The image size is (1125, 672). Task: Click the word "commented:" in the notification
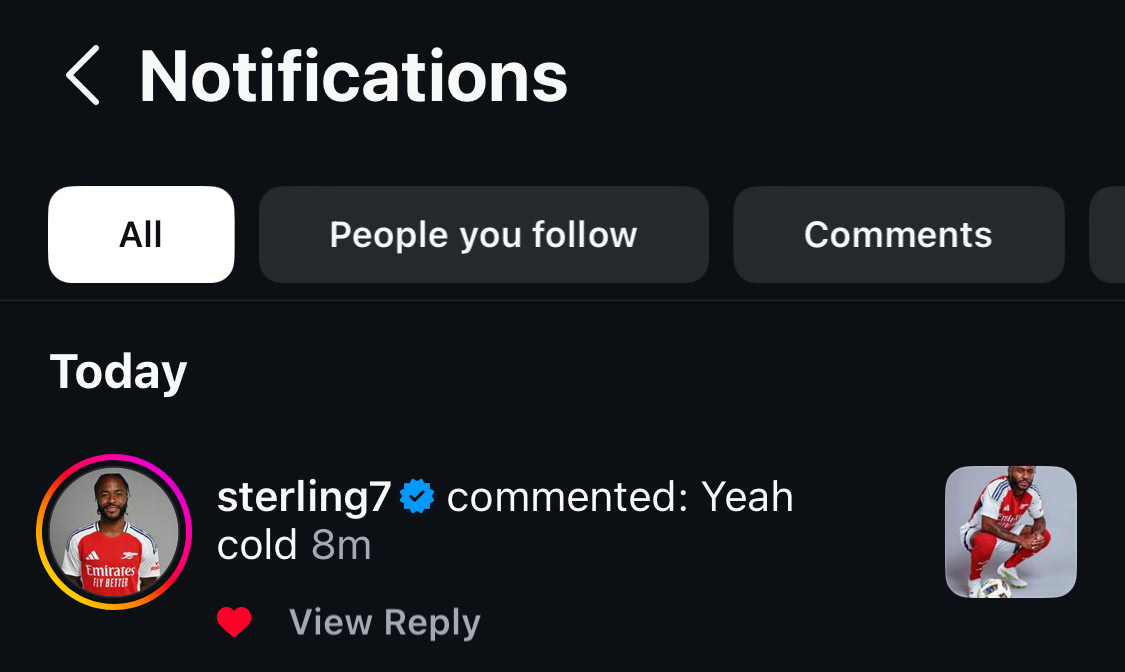[567, 497]
